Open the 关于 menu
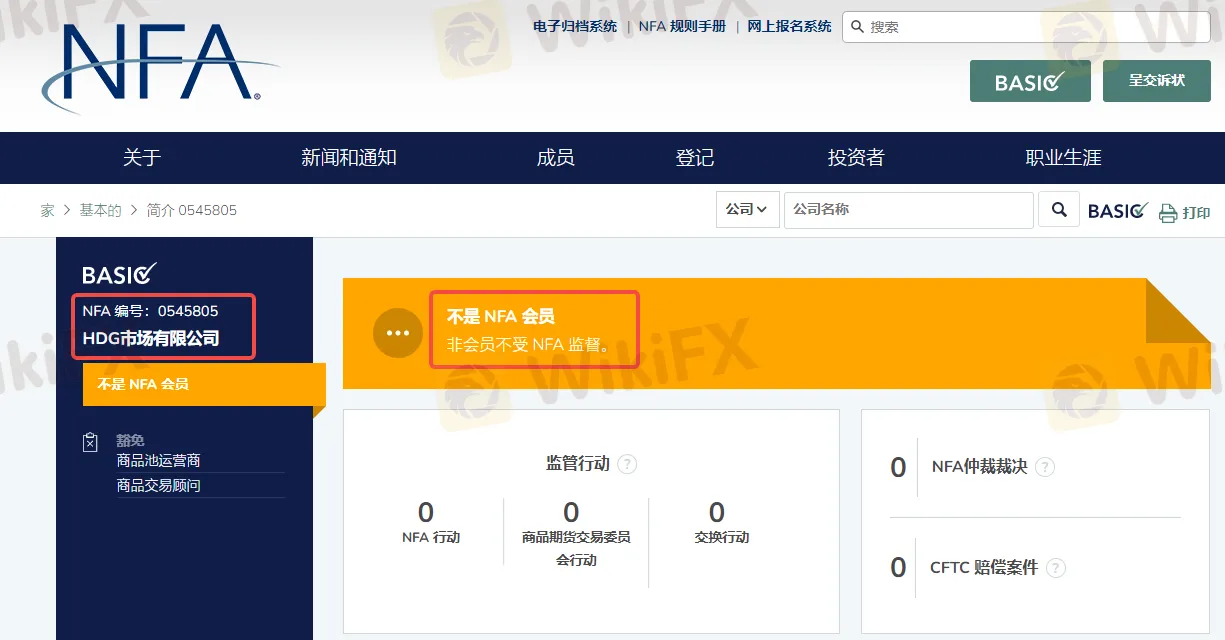The image size is (1225, 640). tap(143, 157)
